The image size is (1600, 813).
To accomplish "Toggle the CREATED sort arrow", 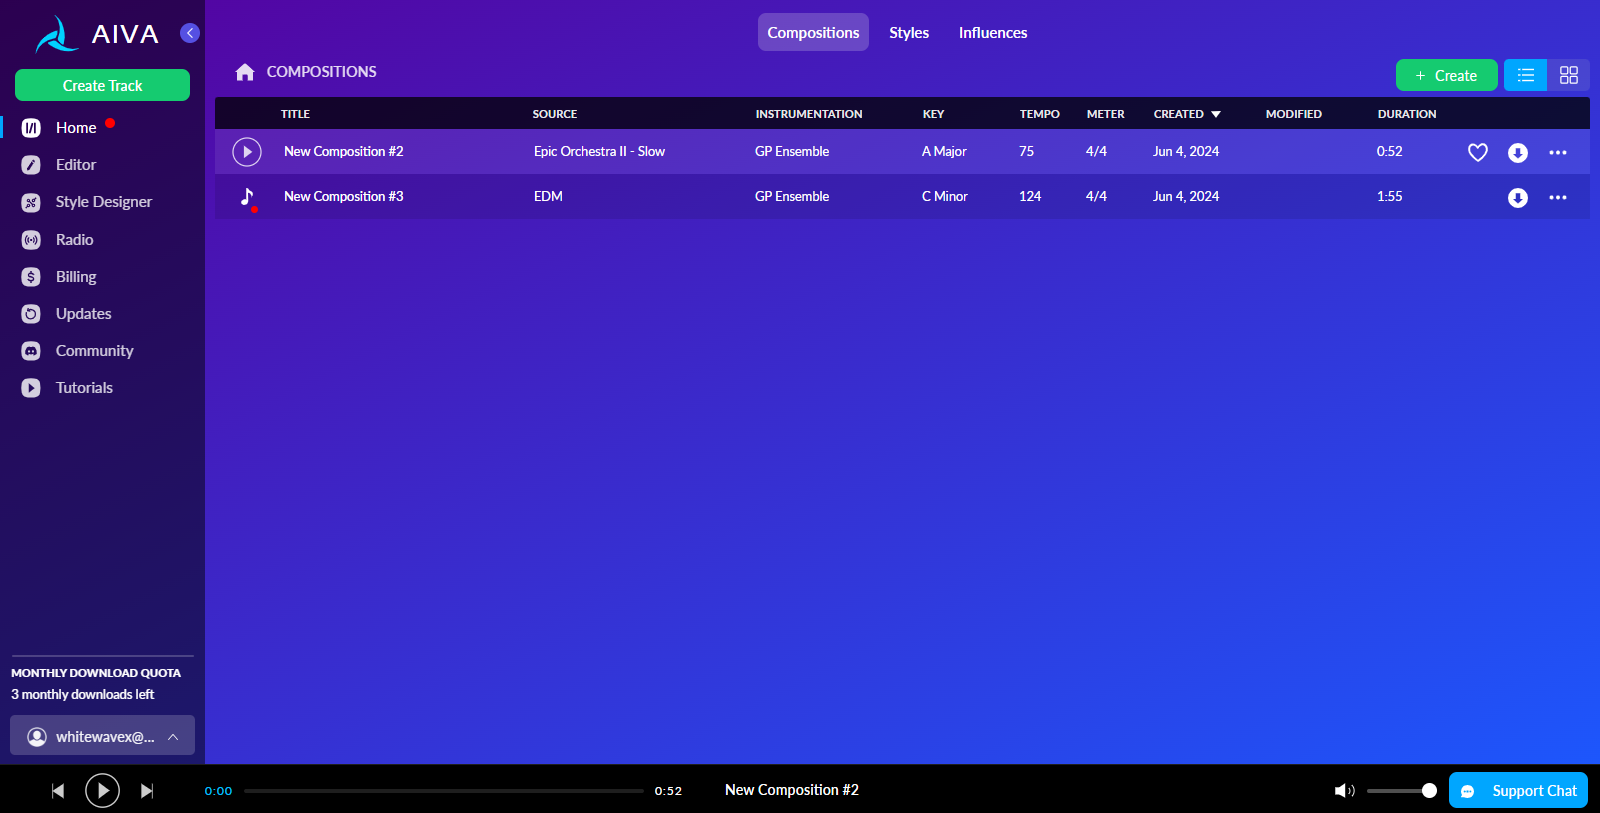I will 1216,114.
